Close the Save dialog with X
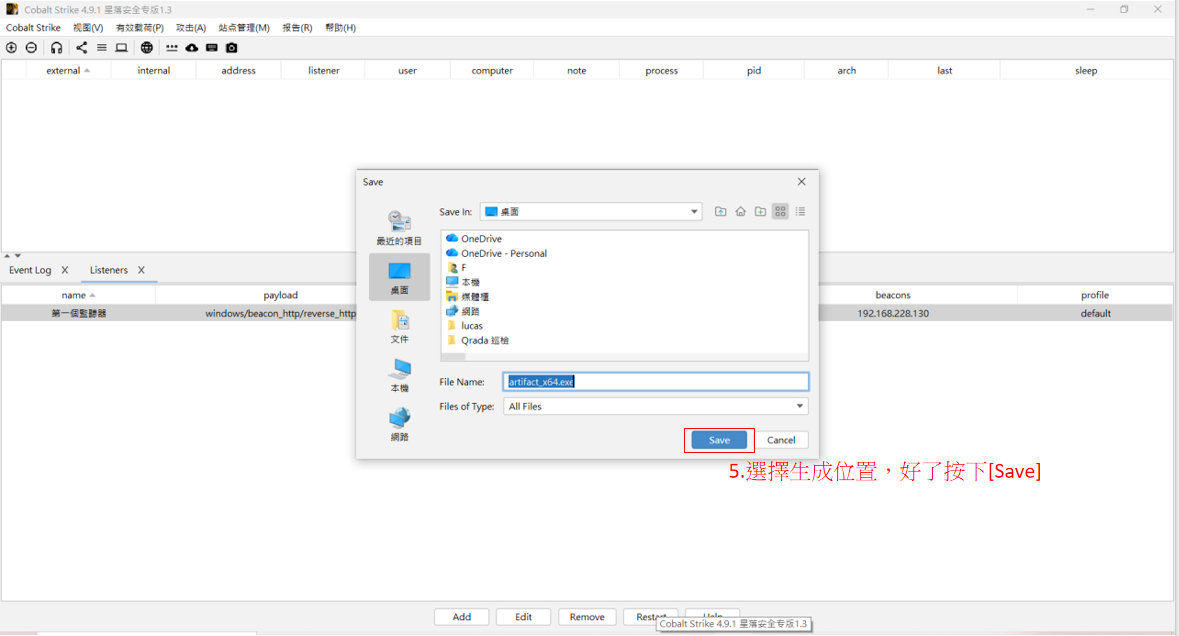The height and width of the screenshot is (636, 1179). (802, 181)
